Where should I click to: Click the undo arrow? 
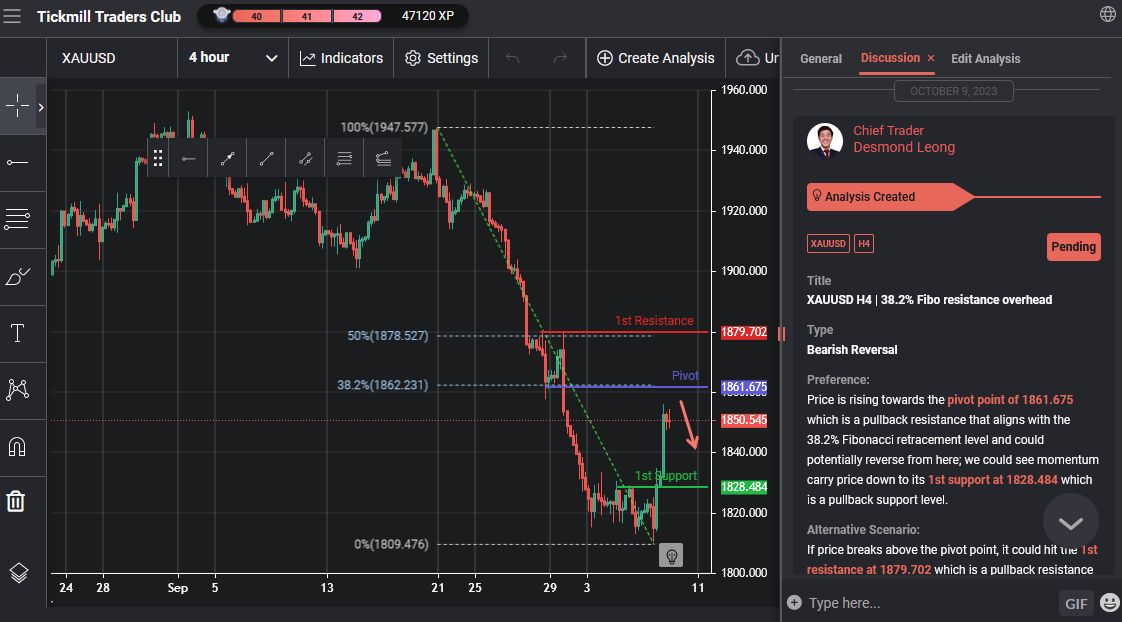[512, 58]
